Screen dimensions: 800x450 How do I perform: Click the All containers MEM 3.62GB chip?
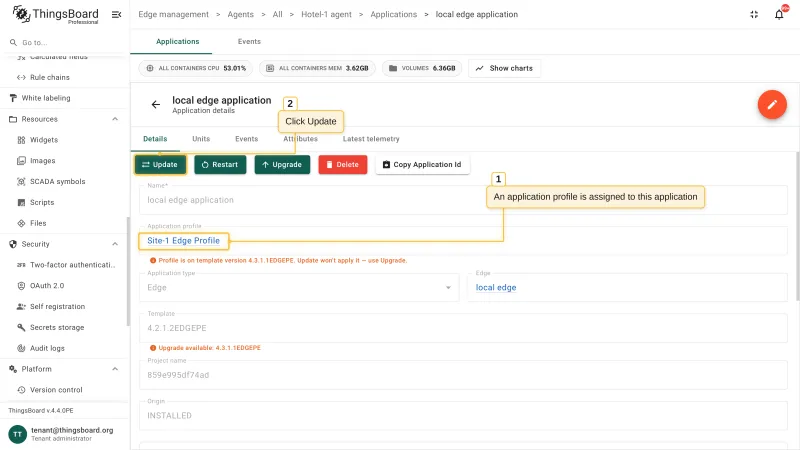[x=317, y=68]
